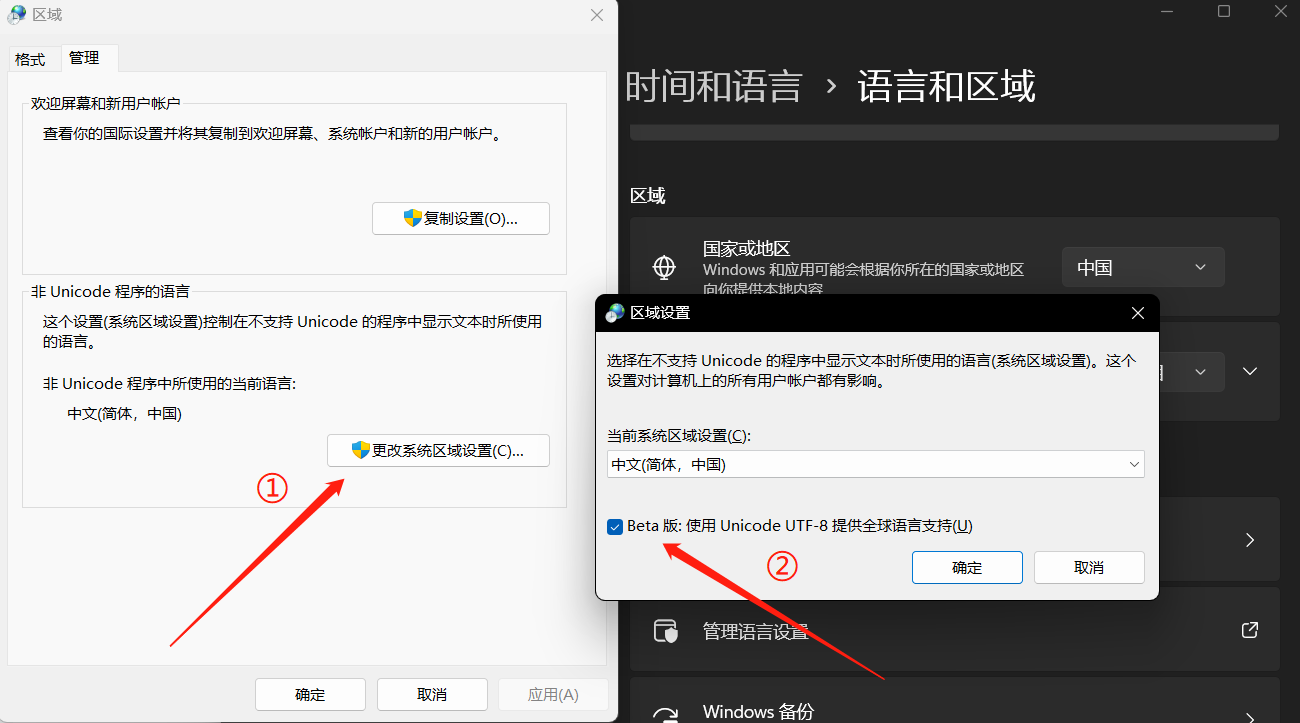Image resolution: width=1300 pixels, height=723 pixels.
Task: Click the 应用(A) button
Action: (553, 694)
